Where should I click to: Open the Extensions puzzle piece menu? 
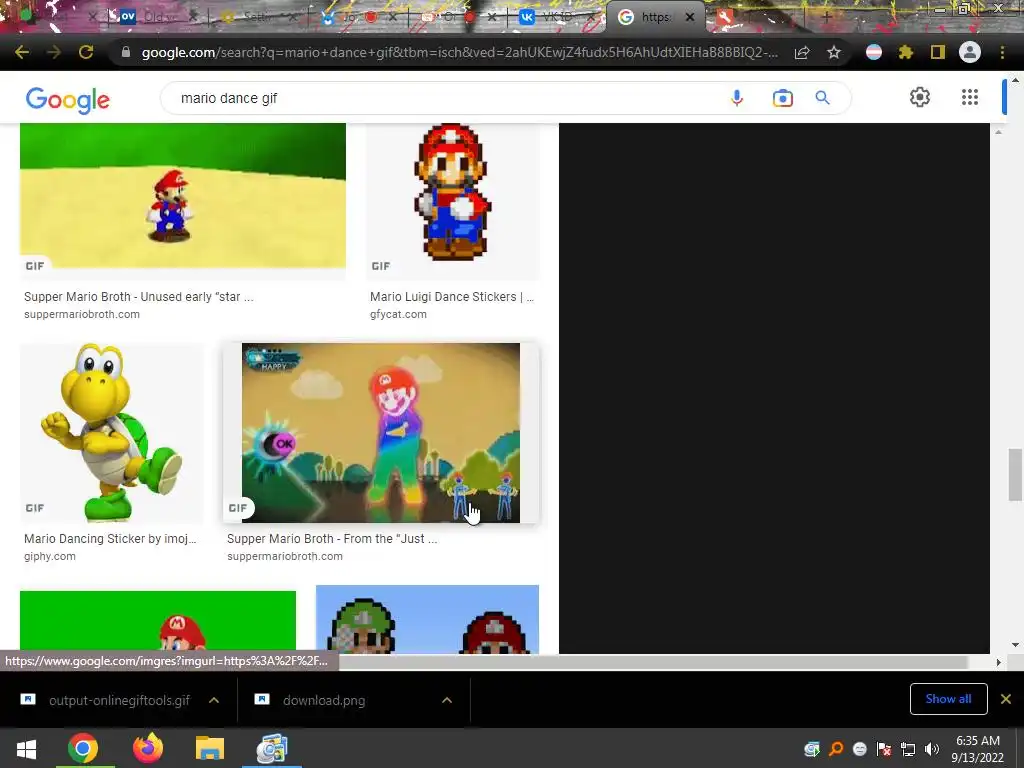tap(906, 52)
